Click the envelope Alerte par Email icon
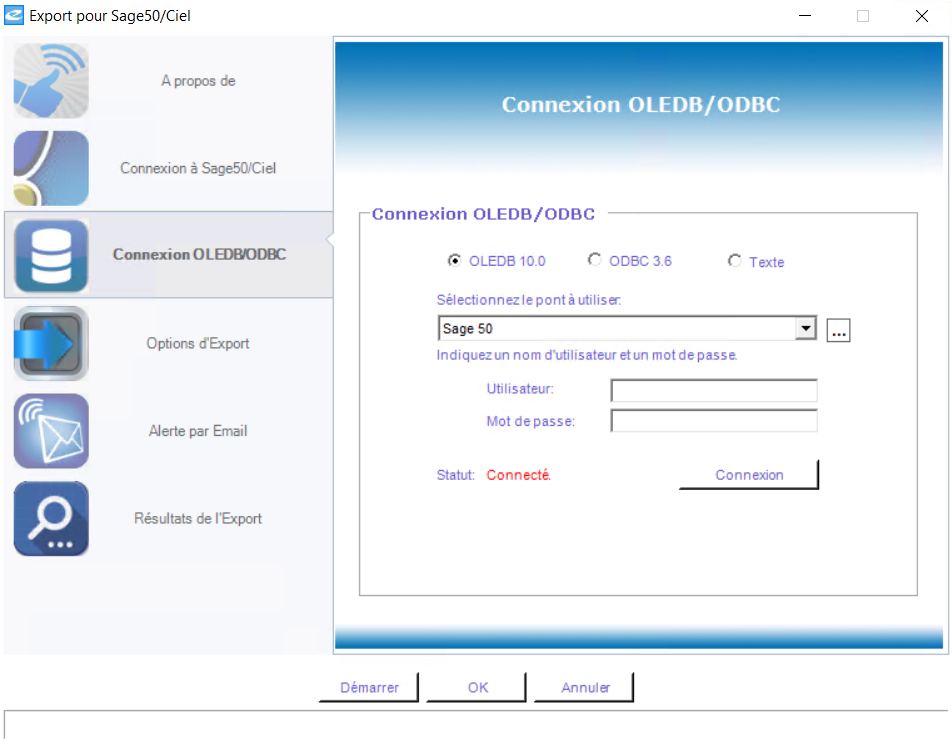952x744 pixels. pos(51,431)
